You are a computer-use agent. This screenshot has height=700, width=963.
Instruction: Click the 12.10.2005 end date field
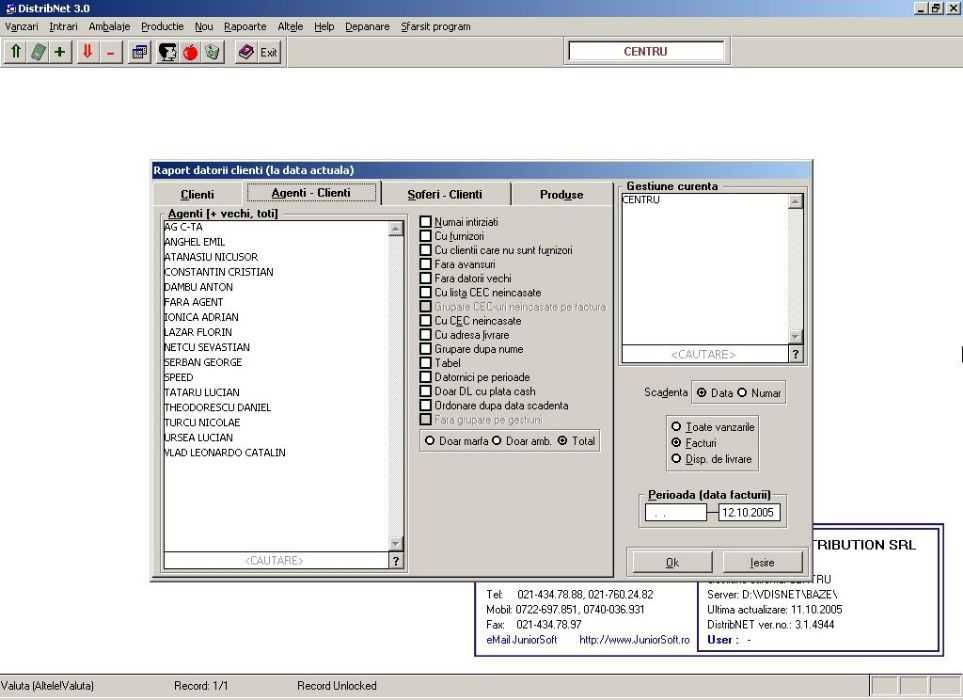click(x=749, y=513)
